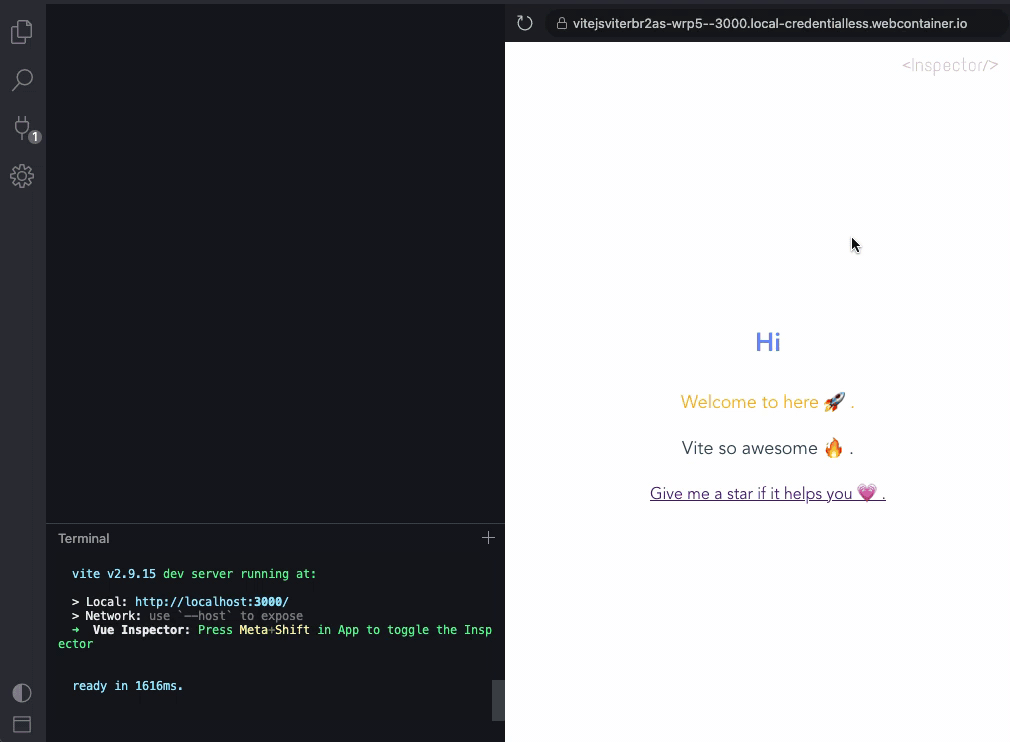Toggle the panel layout icon at bottom
The height and width of the screenshot is (742, 1010).
coord(22,725)
